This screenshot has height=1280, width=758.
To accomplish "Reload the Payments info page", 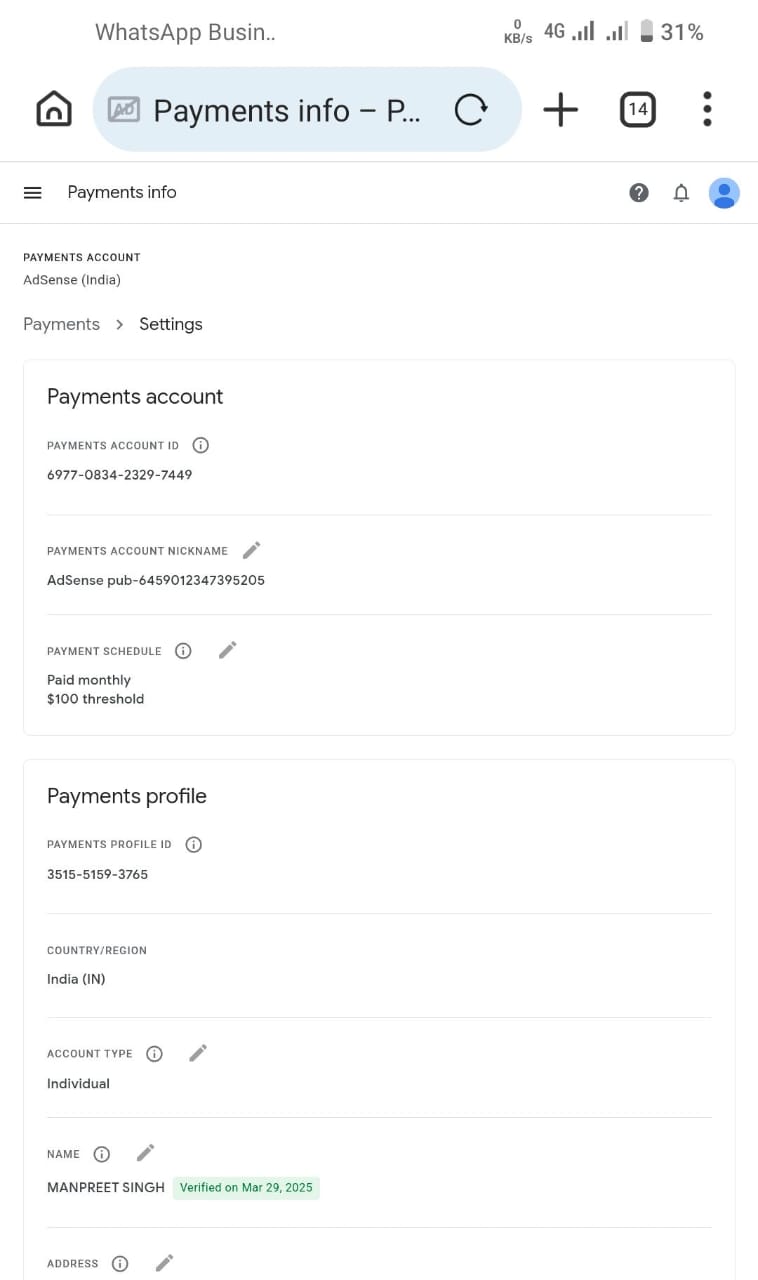I will (470, 109).
